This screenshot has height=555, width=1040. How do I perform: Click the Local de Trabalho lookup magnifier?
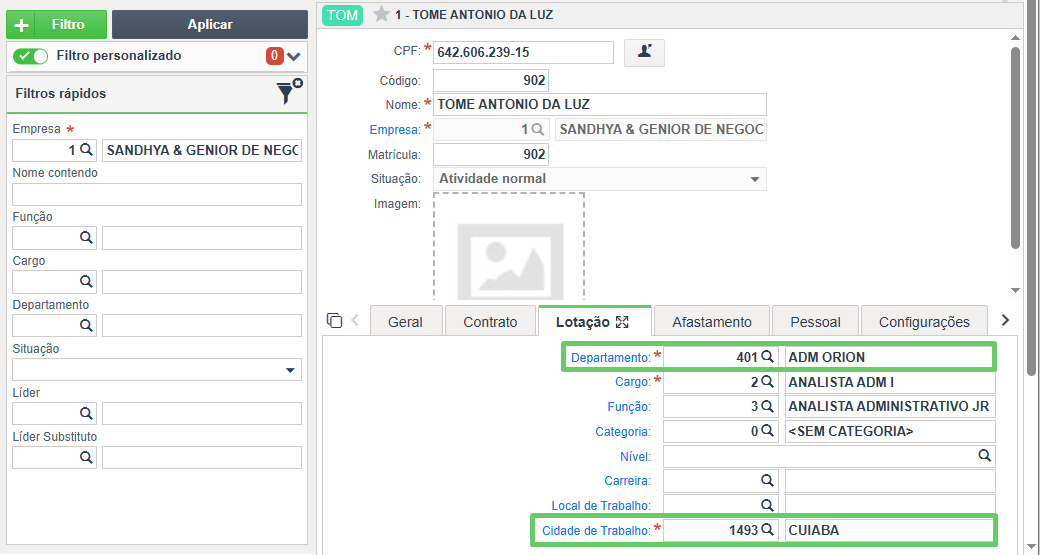(767, 505)
